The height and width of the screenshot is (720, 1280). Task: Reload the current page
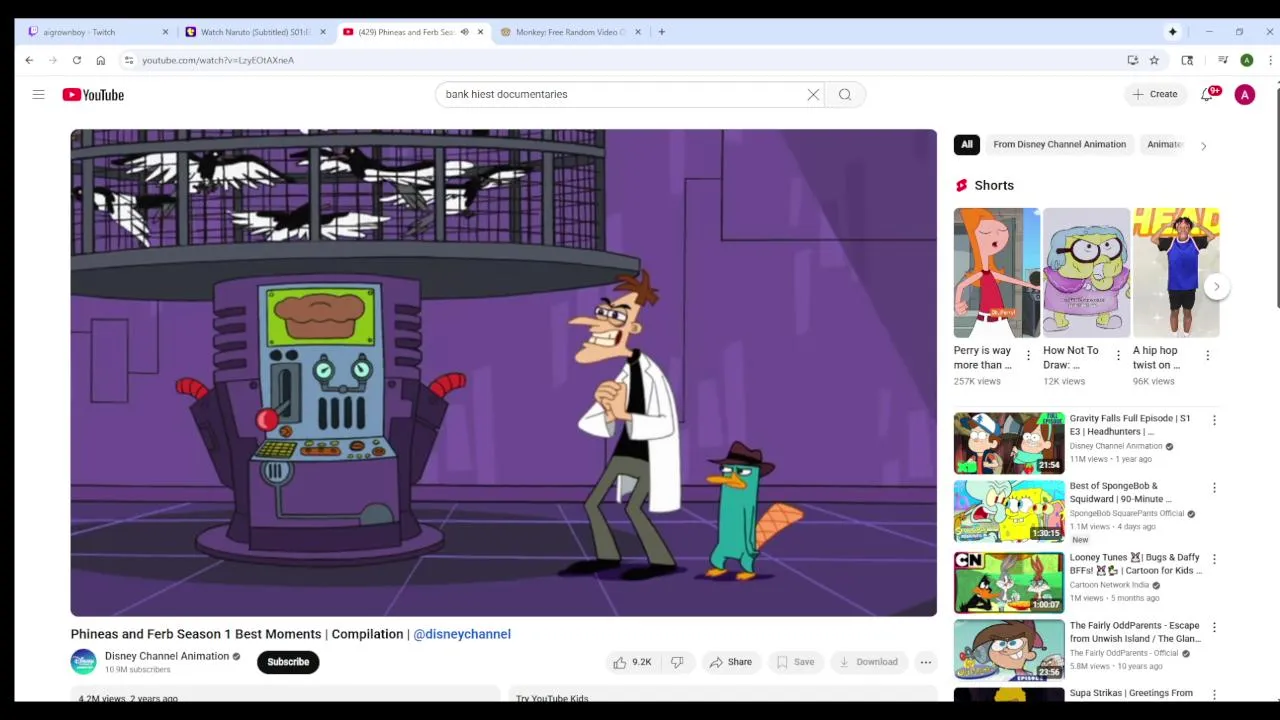click(76, 60)
